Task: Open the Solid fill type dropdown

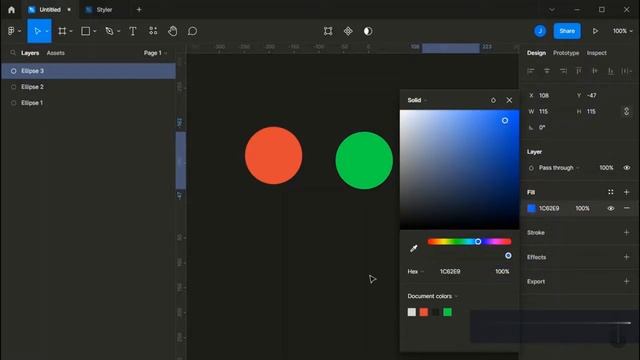Action: coord(417,100)
